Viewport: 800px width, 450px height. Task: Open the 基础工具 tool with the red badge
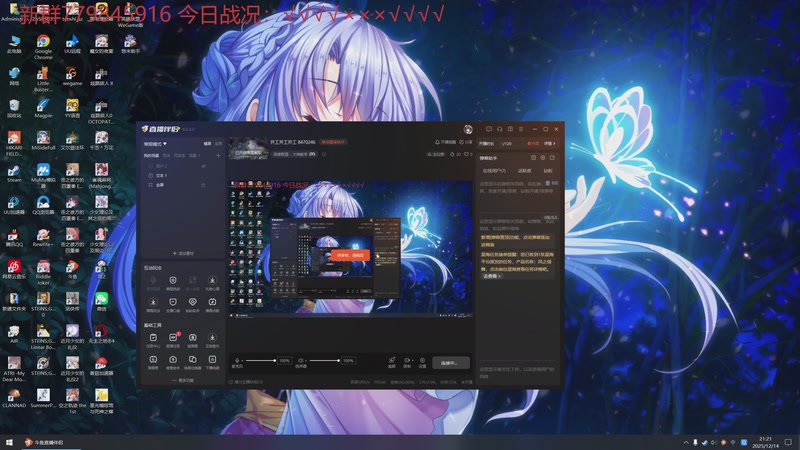pos(173,340)
